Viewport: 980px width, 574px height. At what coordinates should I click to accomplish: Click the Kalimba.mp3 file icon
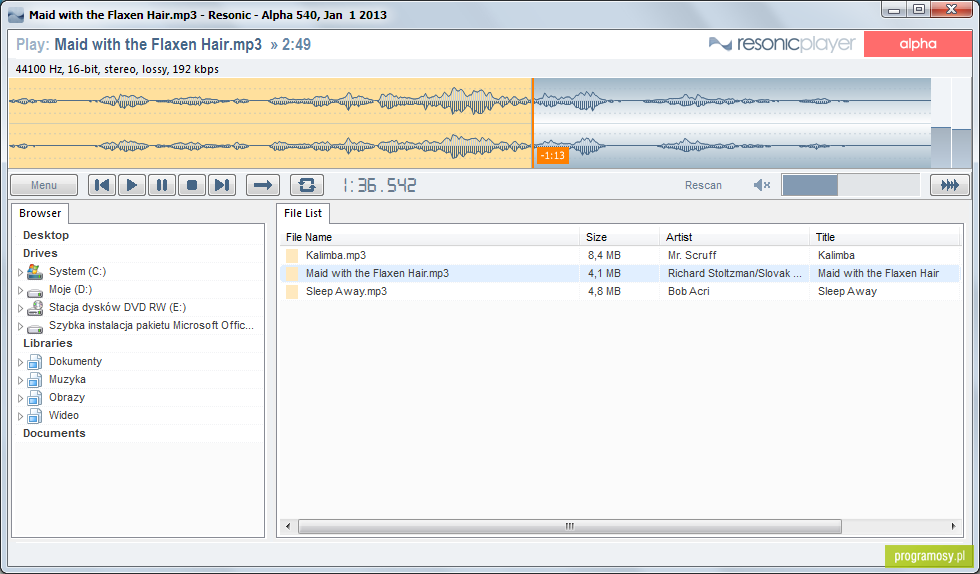click(292, 255)
